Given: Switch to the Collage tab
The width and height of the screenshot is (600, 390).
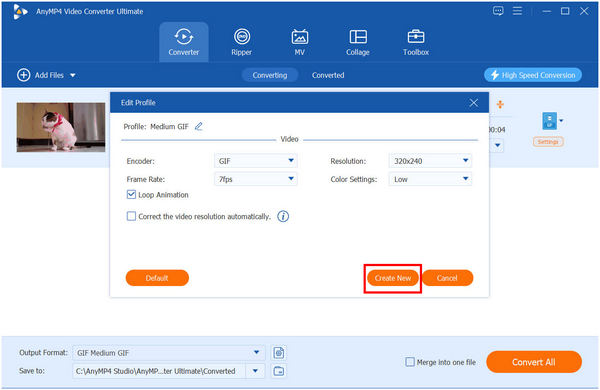Looking at the screenshot, I should (358, 42).
